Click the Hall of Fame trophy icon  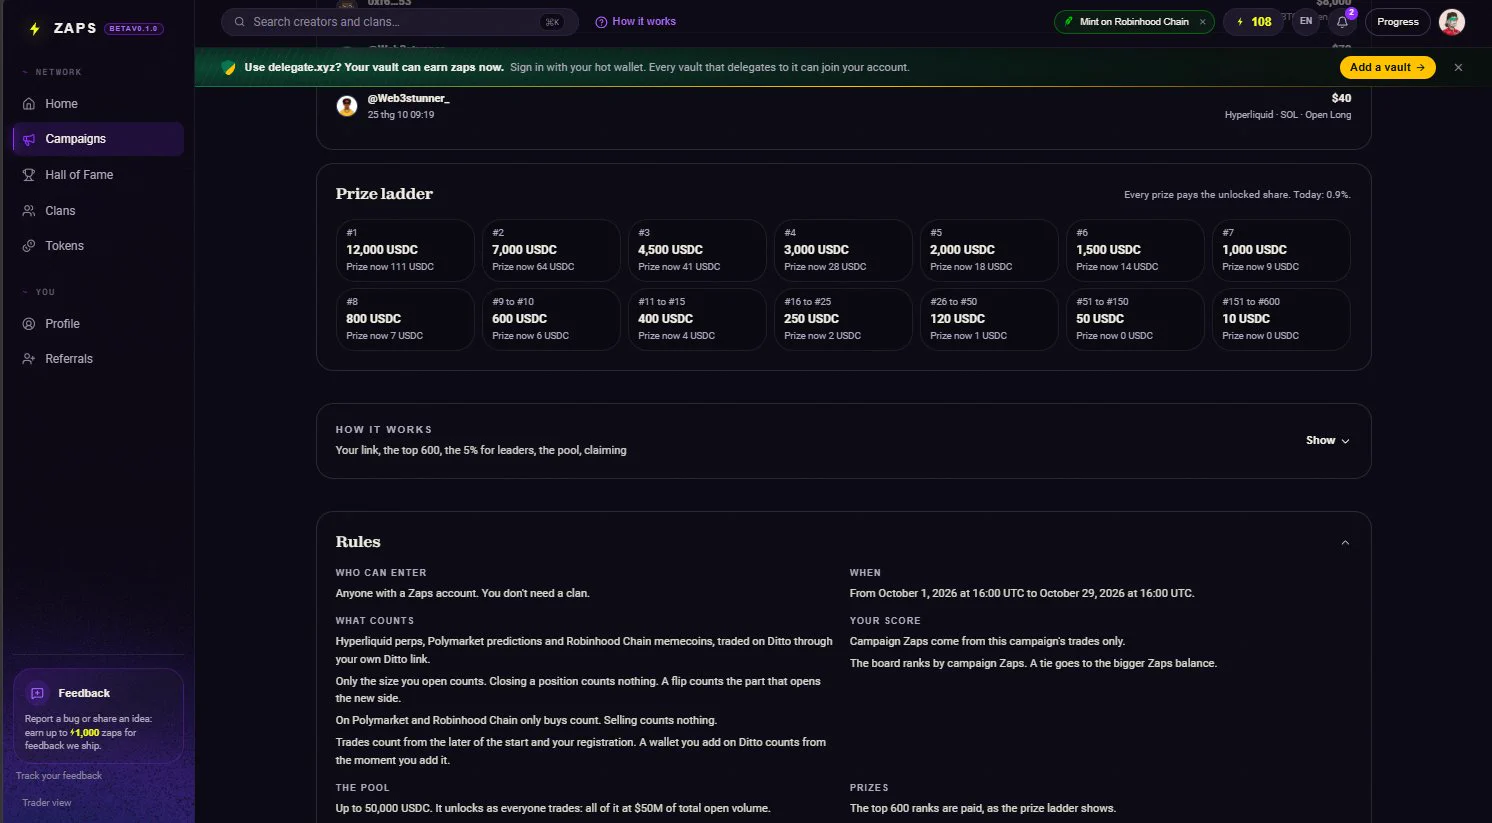[x=29, y=175]
